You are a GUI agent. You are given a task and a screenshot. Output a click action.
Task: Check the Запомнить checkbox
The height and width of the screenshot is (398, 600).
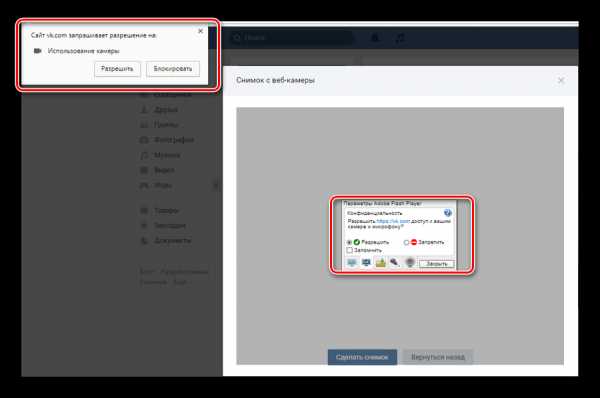(349, 250)
